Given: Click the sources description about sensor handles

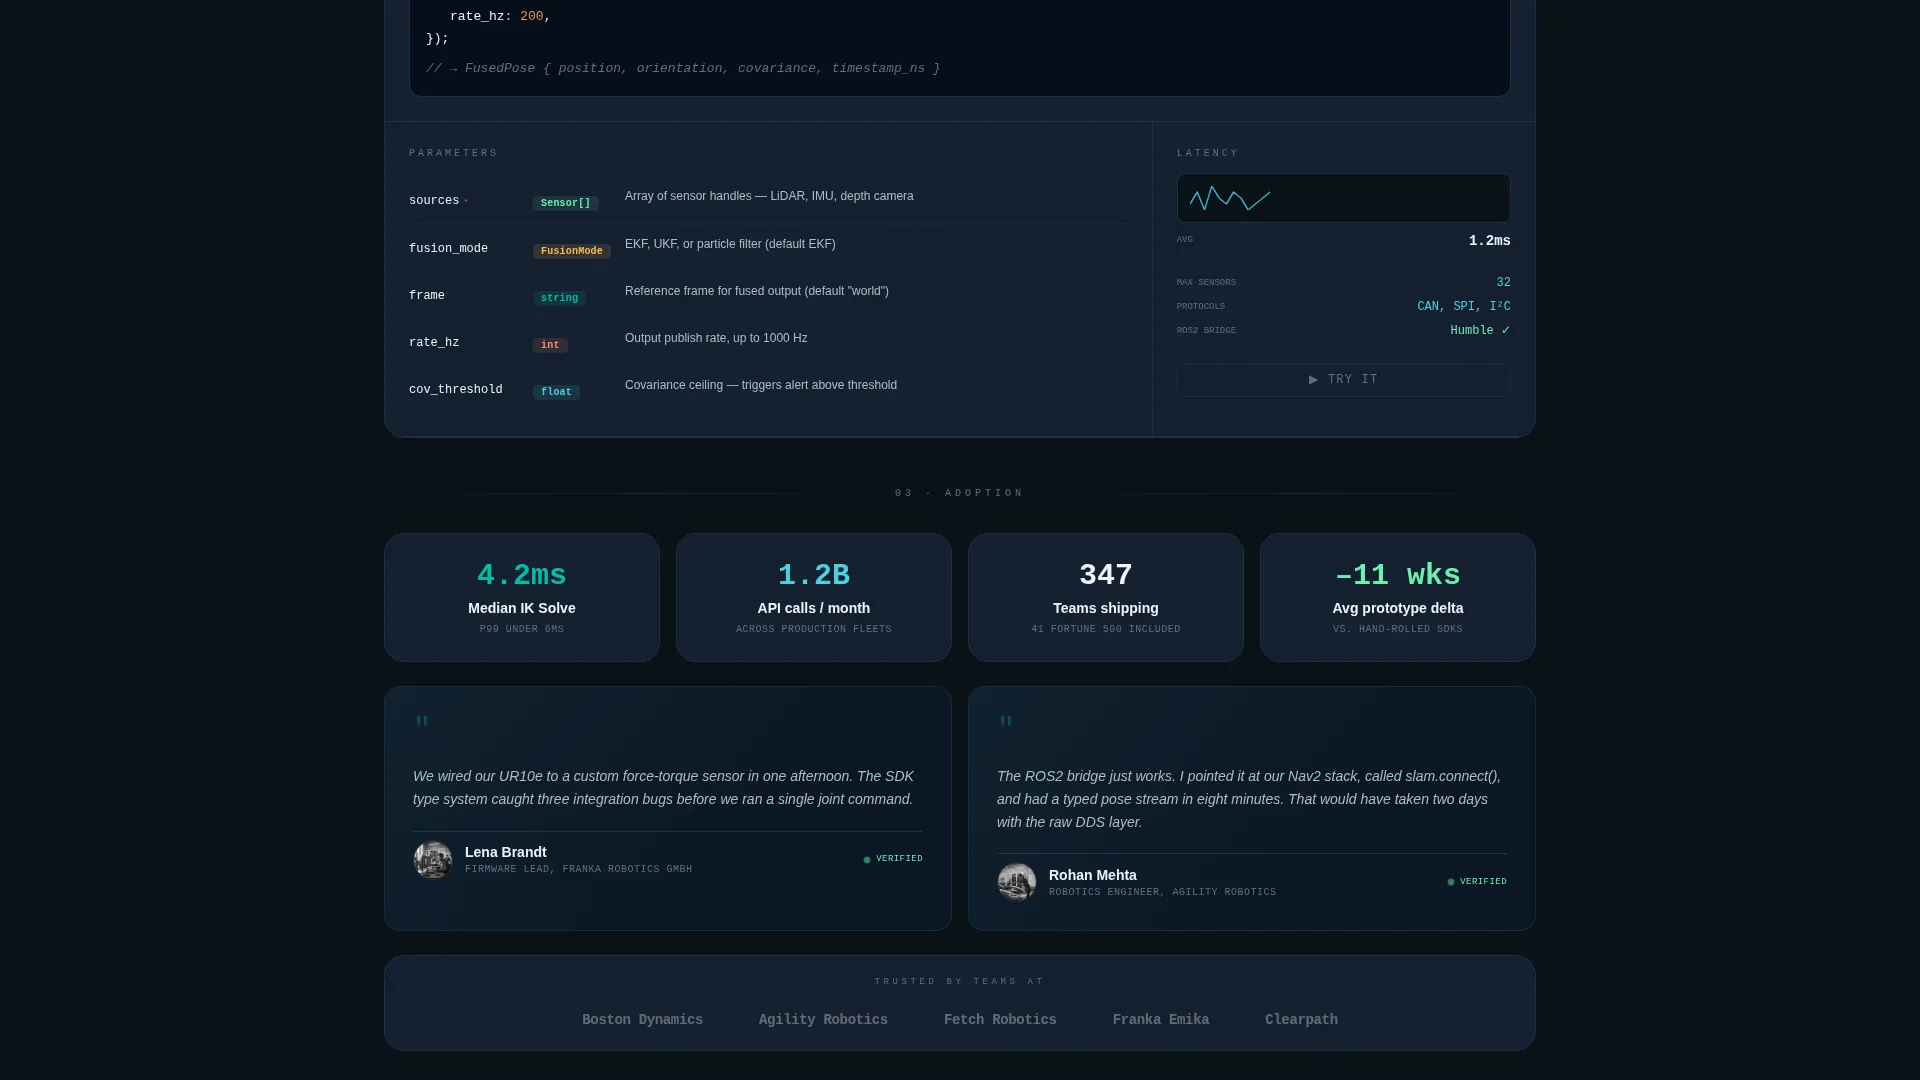Looking at the screenshot, I should point(769,196).
